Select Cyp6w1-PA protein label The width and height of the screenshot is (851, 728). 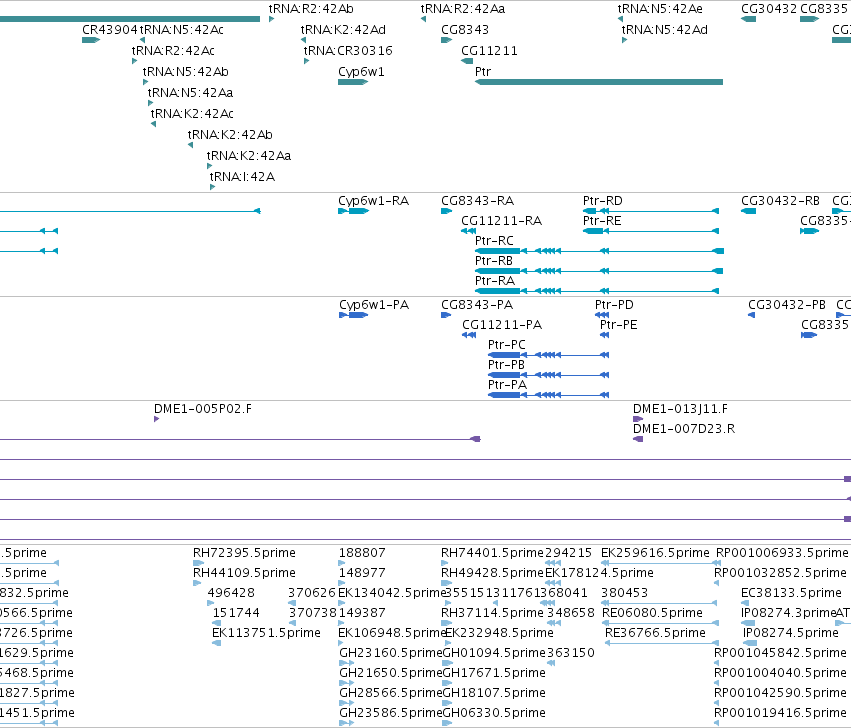click(x=374, y=306)
